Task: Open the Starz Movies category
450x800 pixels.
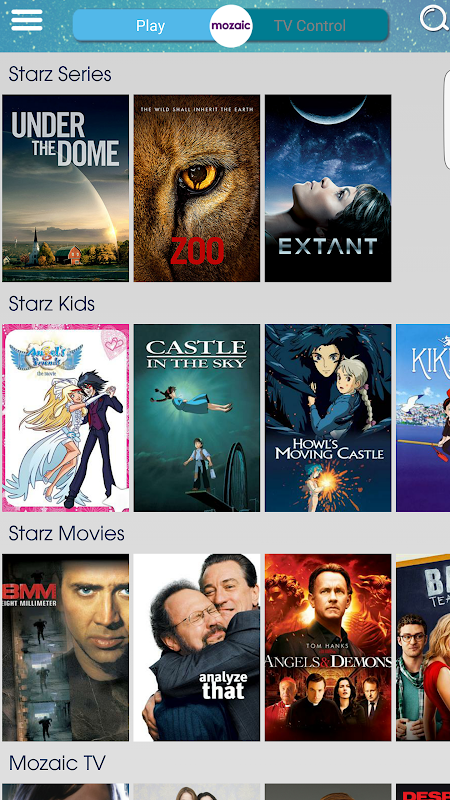Action: 66,533
